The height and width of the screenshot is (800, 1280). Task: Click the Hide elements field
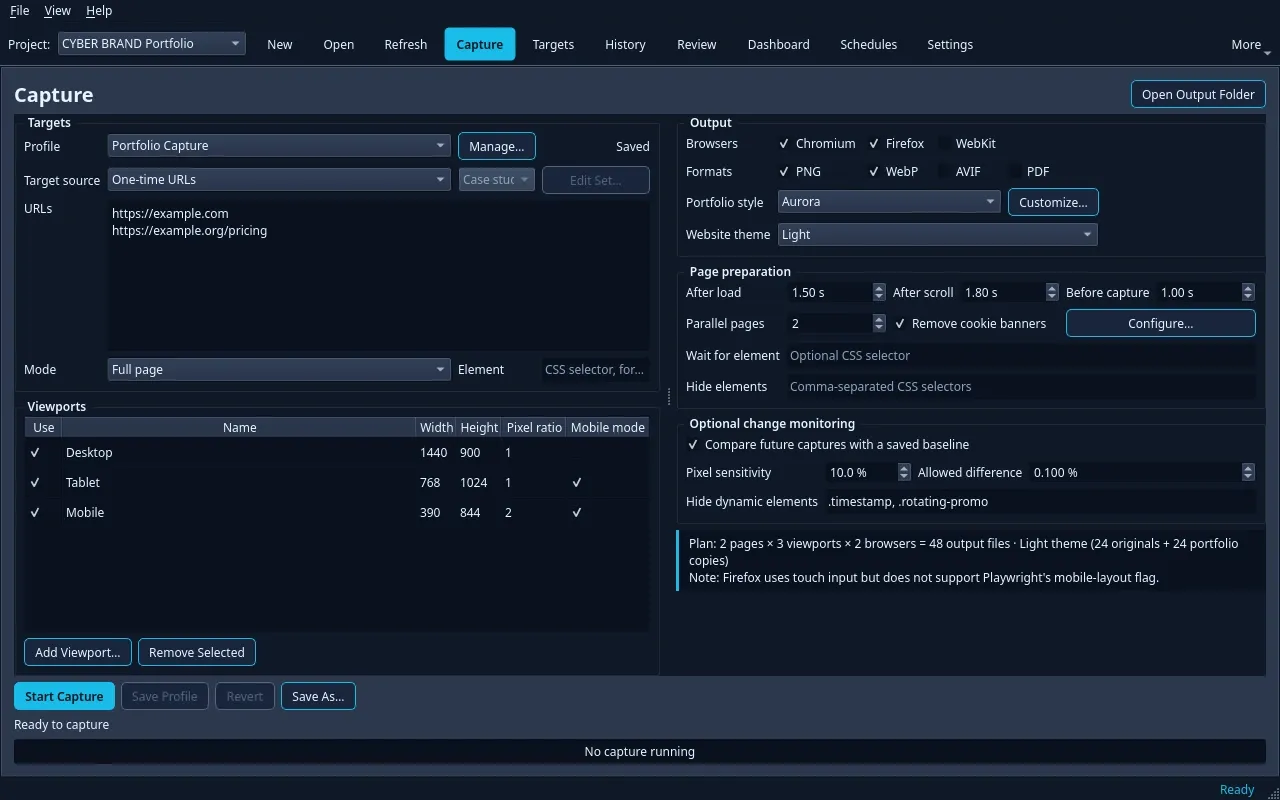(1020, 387)
